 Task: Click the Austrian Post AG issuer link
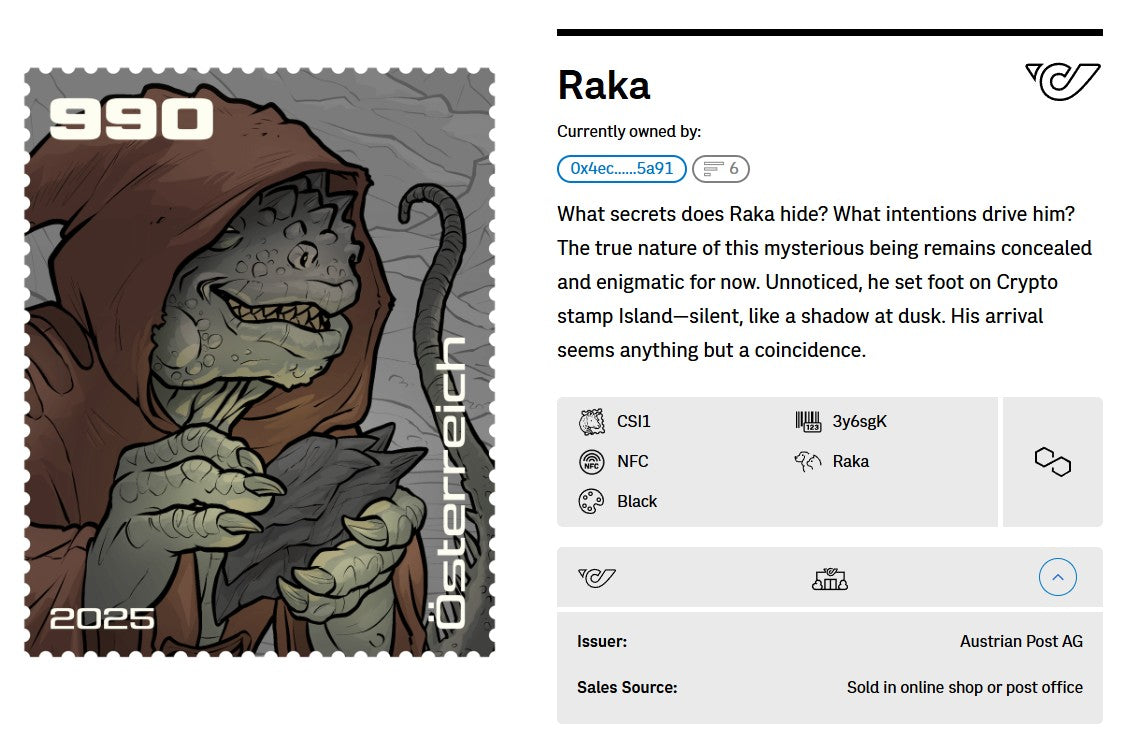pyautogui.click(x=1021, y=641)
